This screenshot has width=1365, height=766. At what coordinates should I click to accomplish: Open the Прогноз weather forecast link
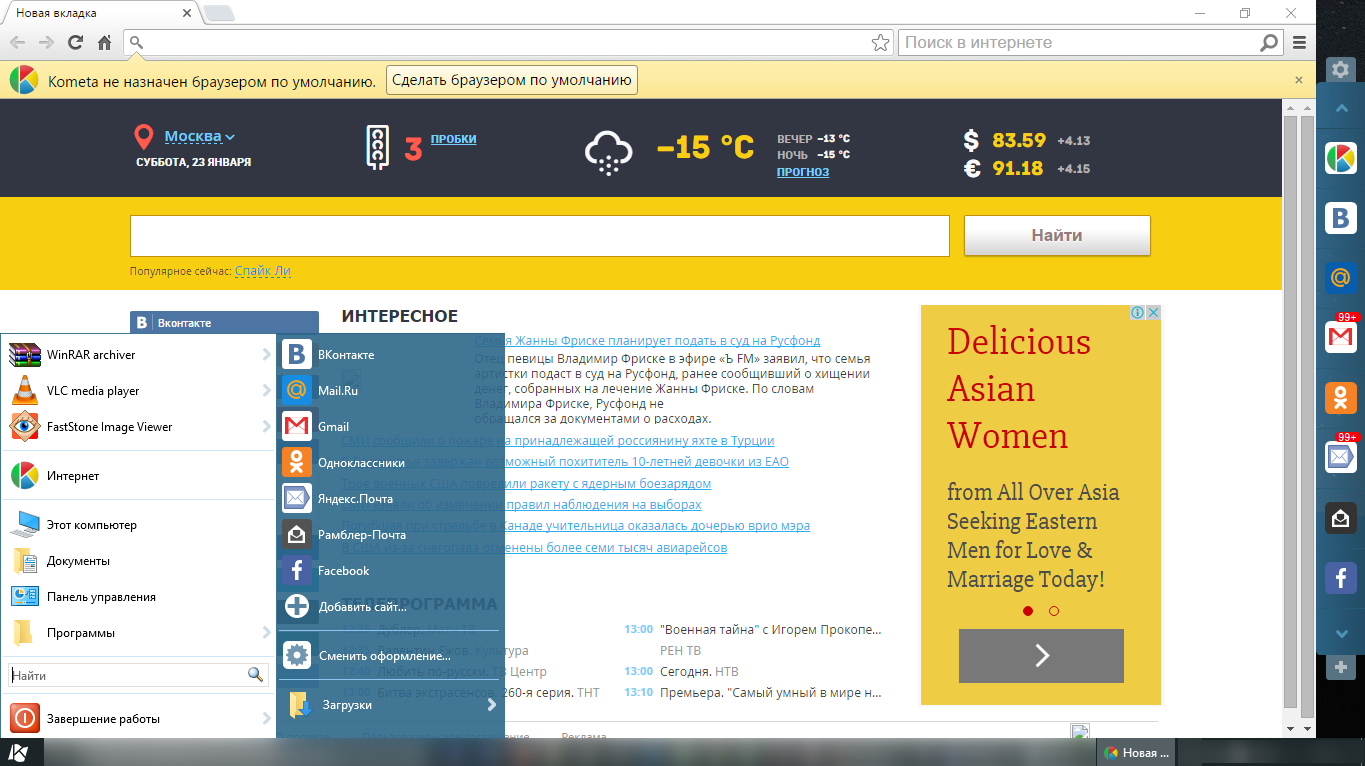click(x=803, y=172)
